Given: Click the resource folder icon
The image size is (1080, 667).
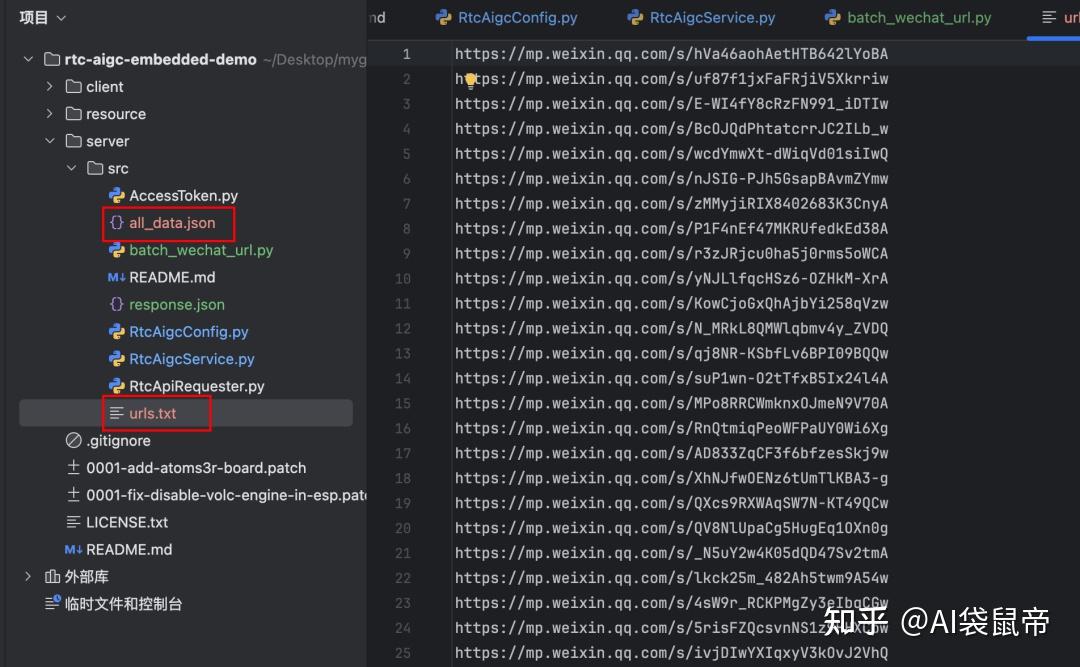Looking at the screenshot, I should coord(74,114).
